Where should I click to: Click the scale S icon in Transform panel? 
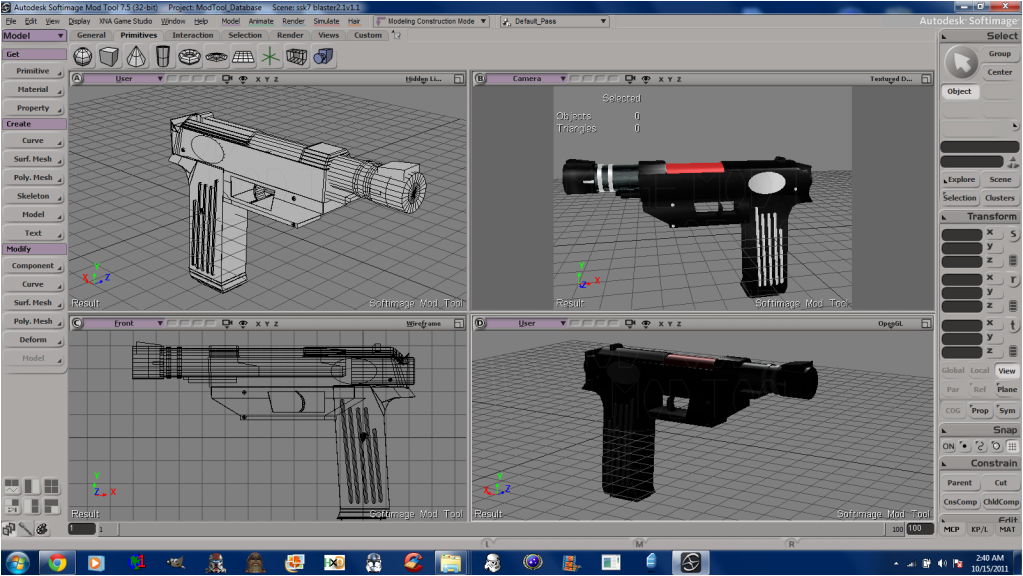pyautogui.click(x=1013, y=234)
